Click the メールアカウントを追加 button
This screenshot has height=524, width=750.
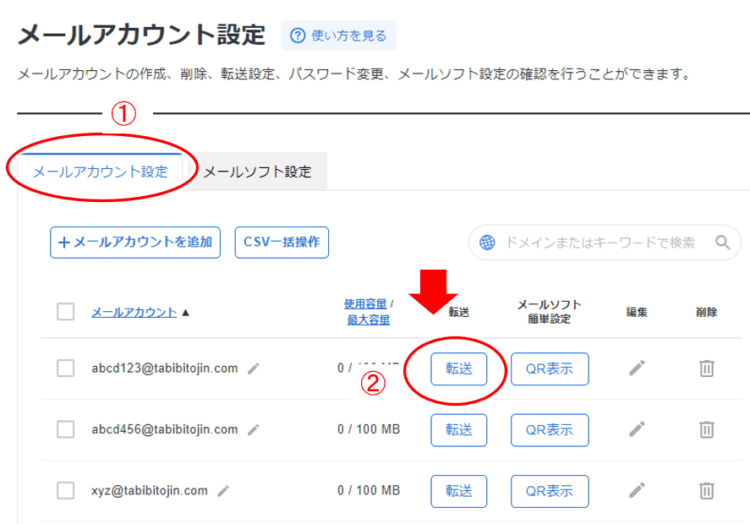(135, 242)
